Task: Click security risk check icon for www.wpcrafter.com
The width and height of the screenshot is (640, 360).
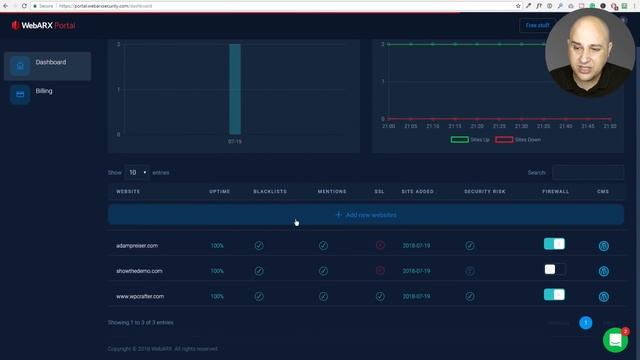Action: 470,296
